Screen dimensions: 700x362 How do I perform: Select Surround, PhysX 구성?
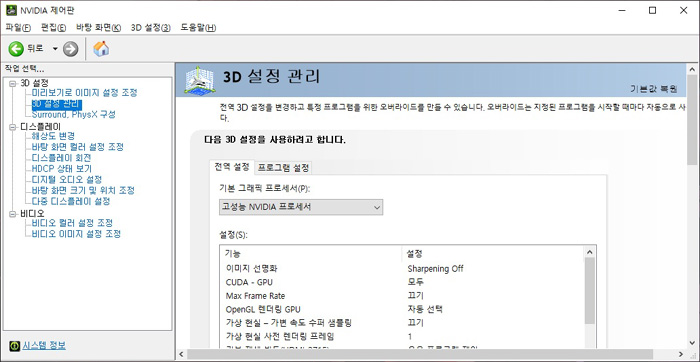[74, 115]
